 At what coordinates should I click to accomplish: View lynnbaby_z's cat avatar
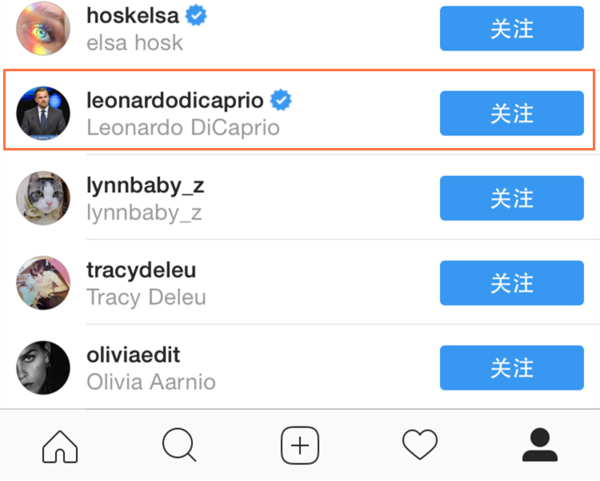click(x=44, y=198)
